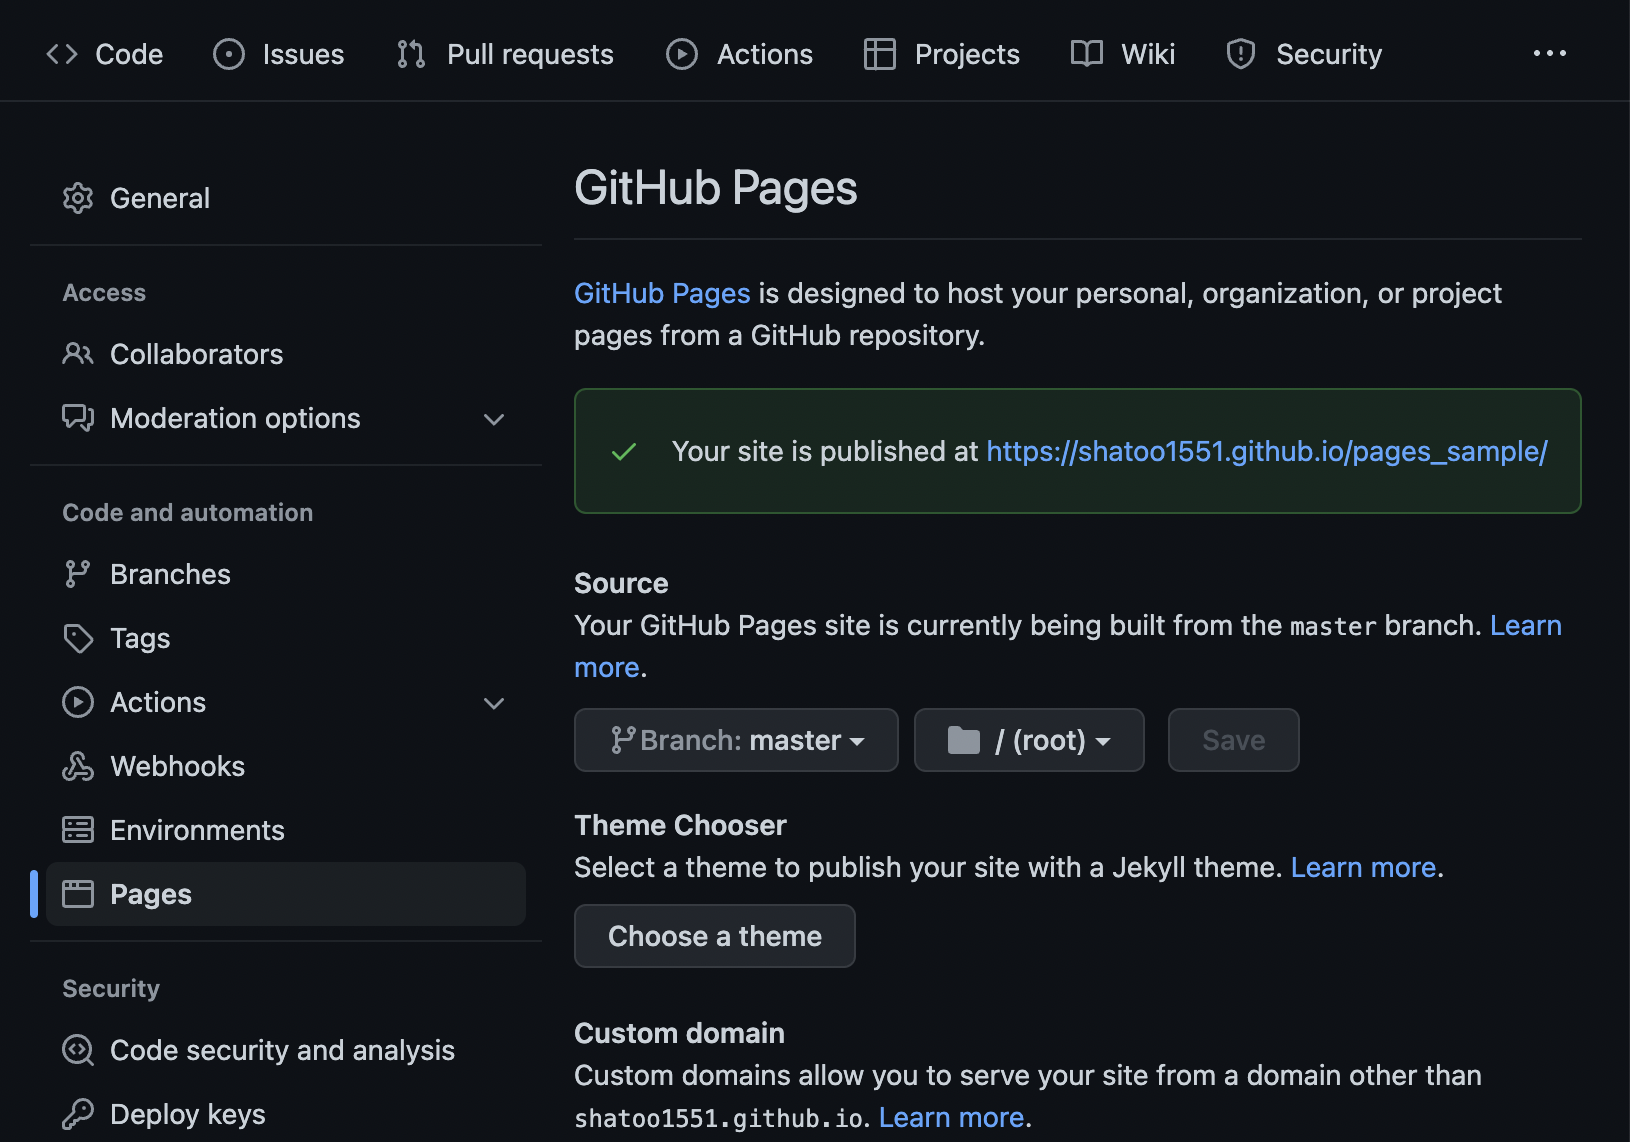1630x1142 pixels.
Task: Click the Wiki book icon
Action: [x=1087, y=54]
